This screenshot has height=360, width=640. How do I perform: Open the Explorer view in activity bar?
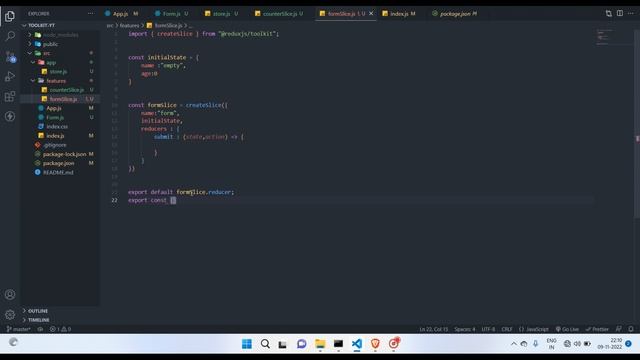tap(10, 16)
